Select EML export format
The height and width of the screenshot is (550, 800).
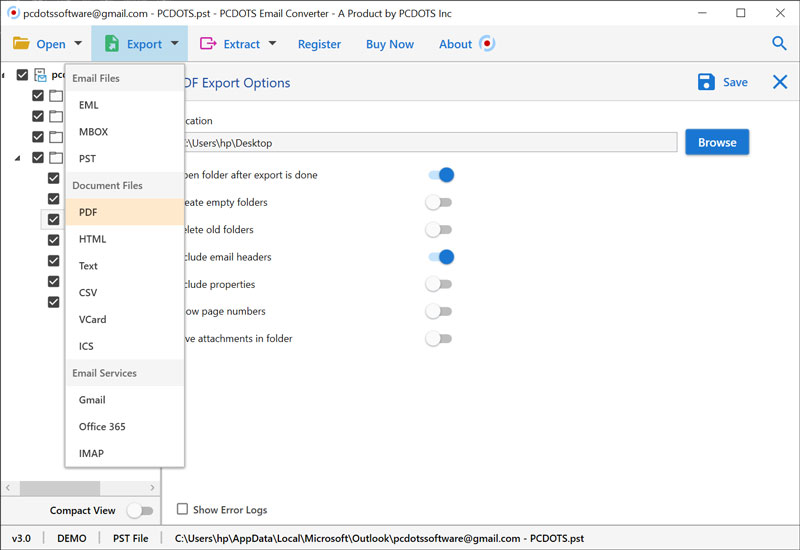124,105
